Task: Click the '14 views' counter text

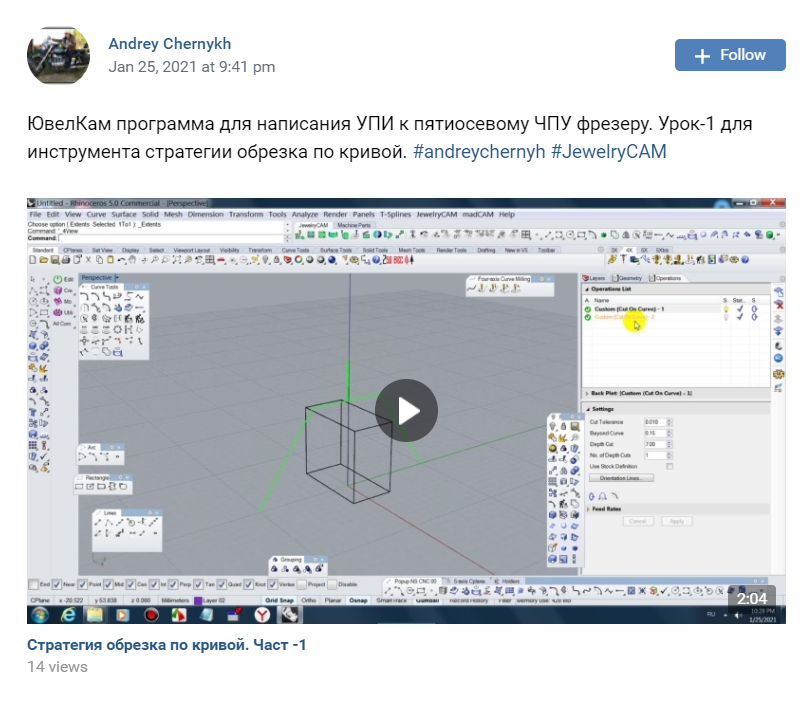Action: tap(57, 667)
